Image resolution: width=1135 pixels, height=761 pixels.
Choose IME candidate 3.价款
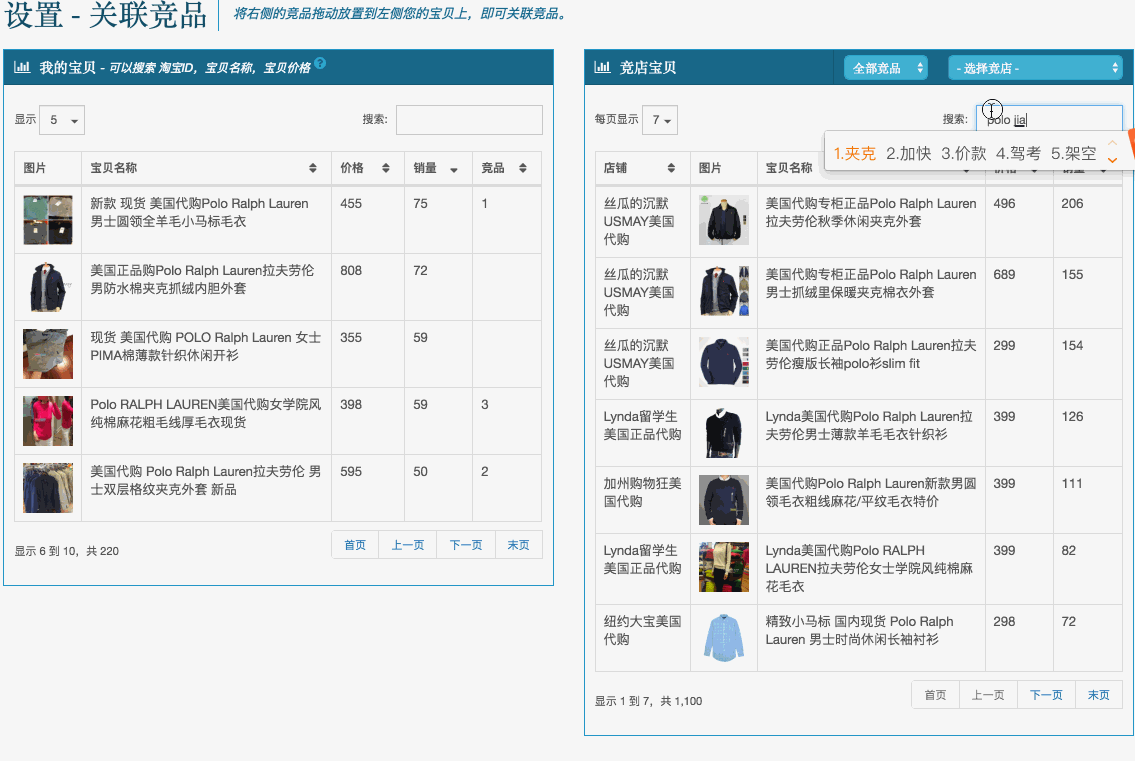click(x=963, y=154)
